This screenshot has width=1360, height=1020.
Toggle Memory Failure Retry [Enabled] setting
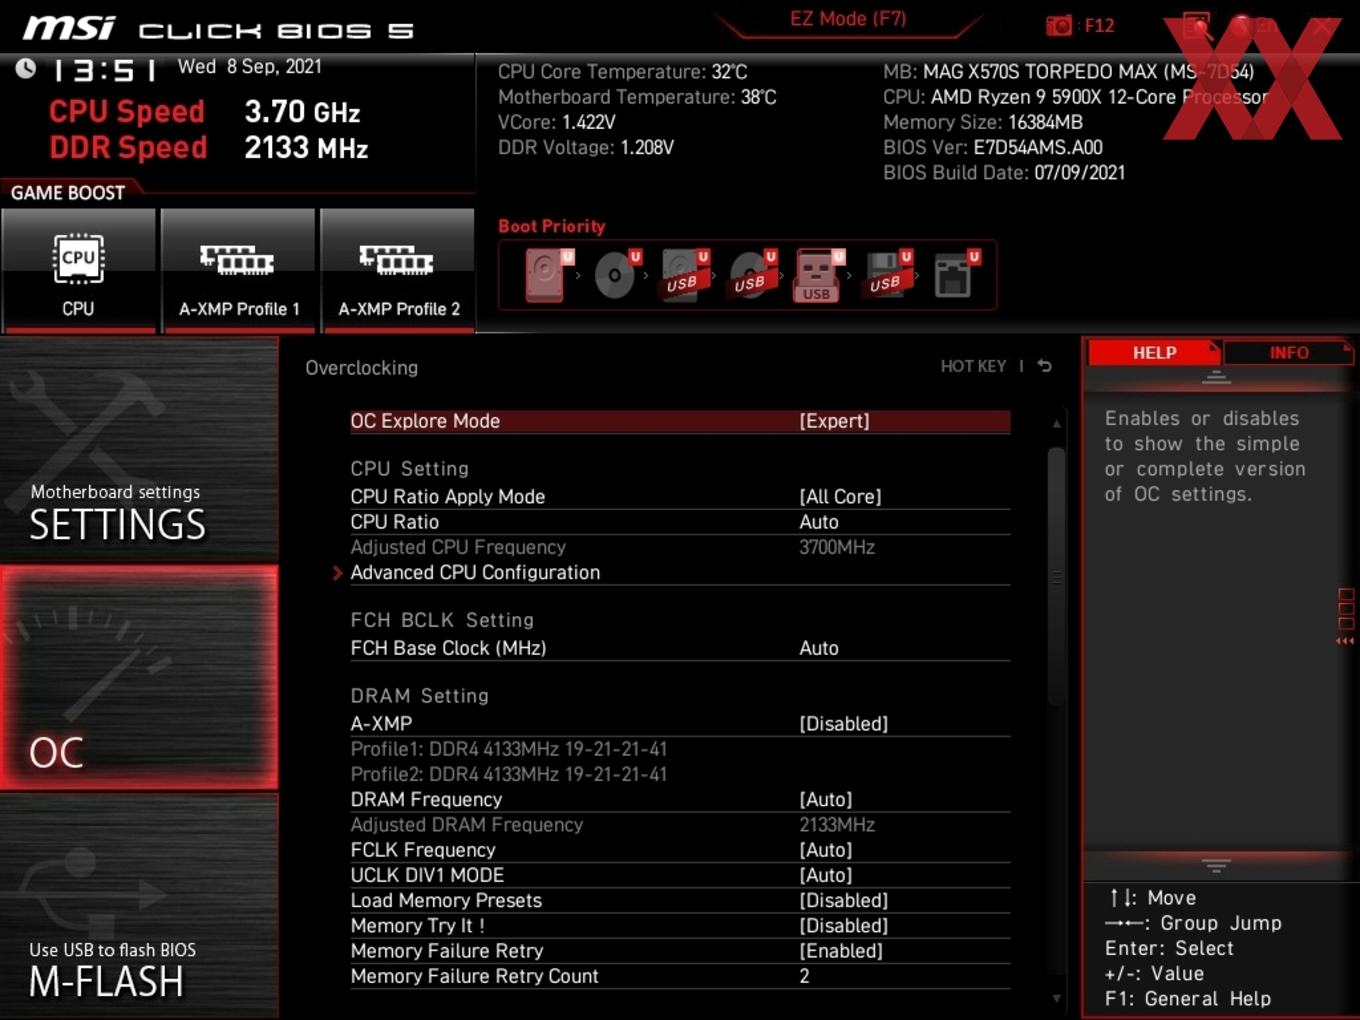pyautogui.click(x=840, y=951)
